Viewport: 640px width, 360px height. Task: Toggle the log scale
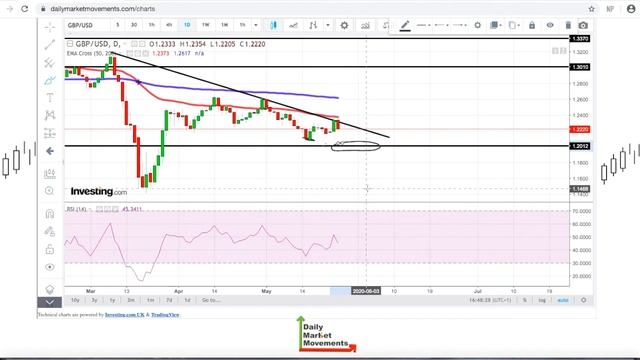tap(542, 300)
